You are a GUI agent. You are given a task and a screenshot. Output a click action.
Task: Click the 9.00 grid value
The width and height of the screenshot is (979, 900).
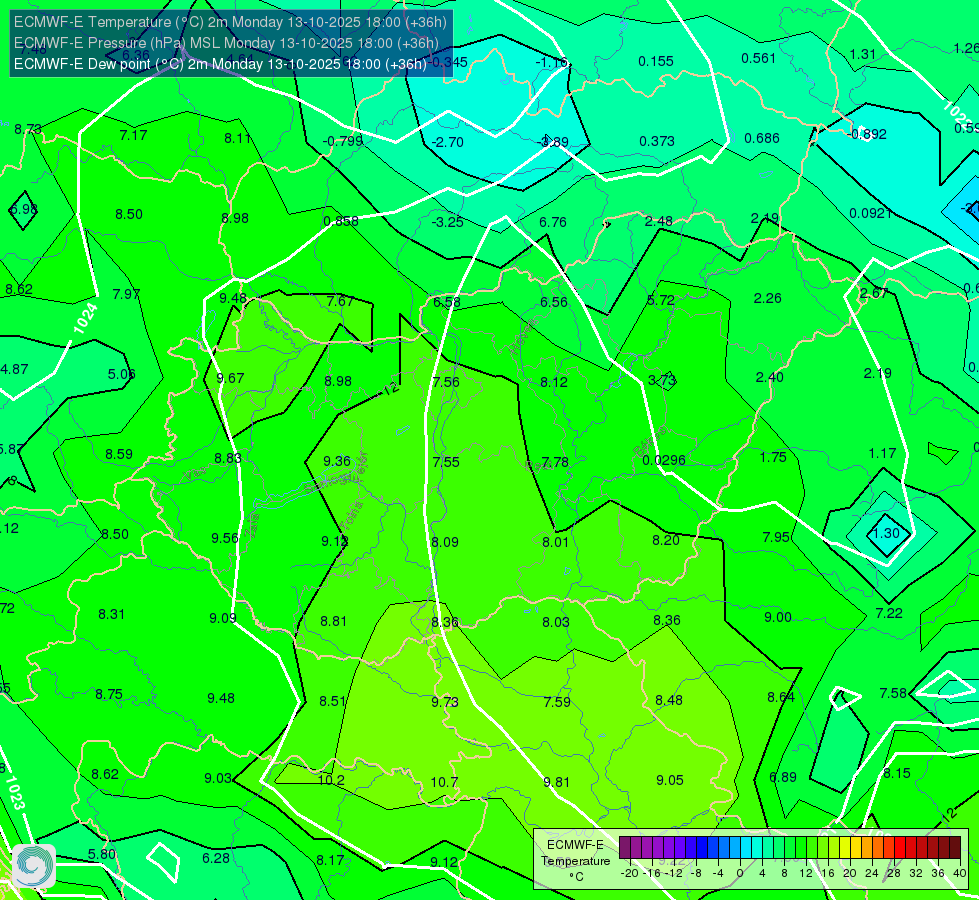click(778, 617)
